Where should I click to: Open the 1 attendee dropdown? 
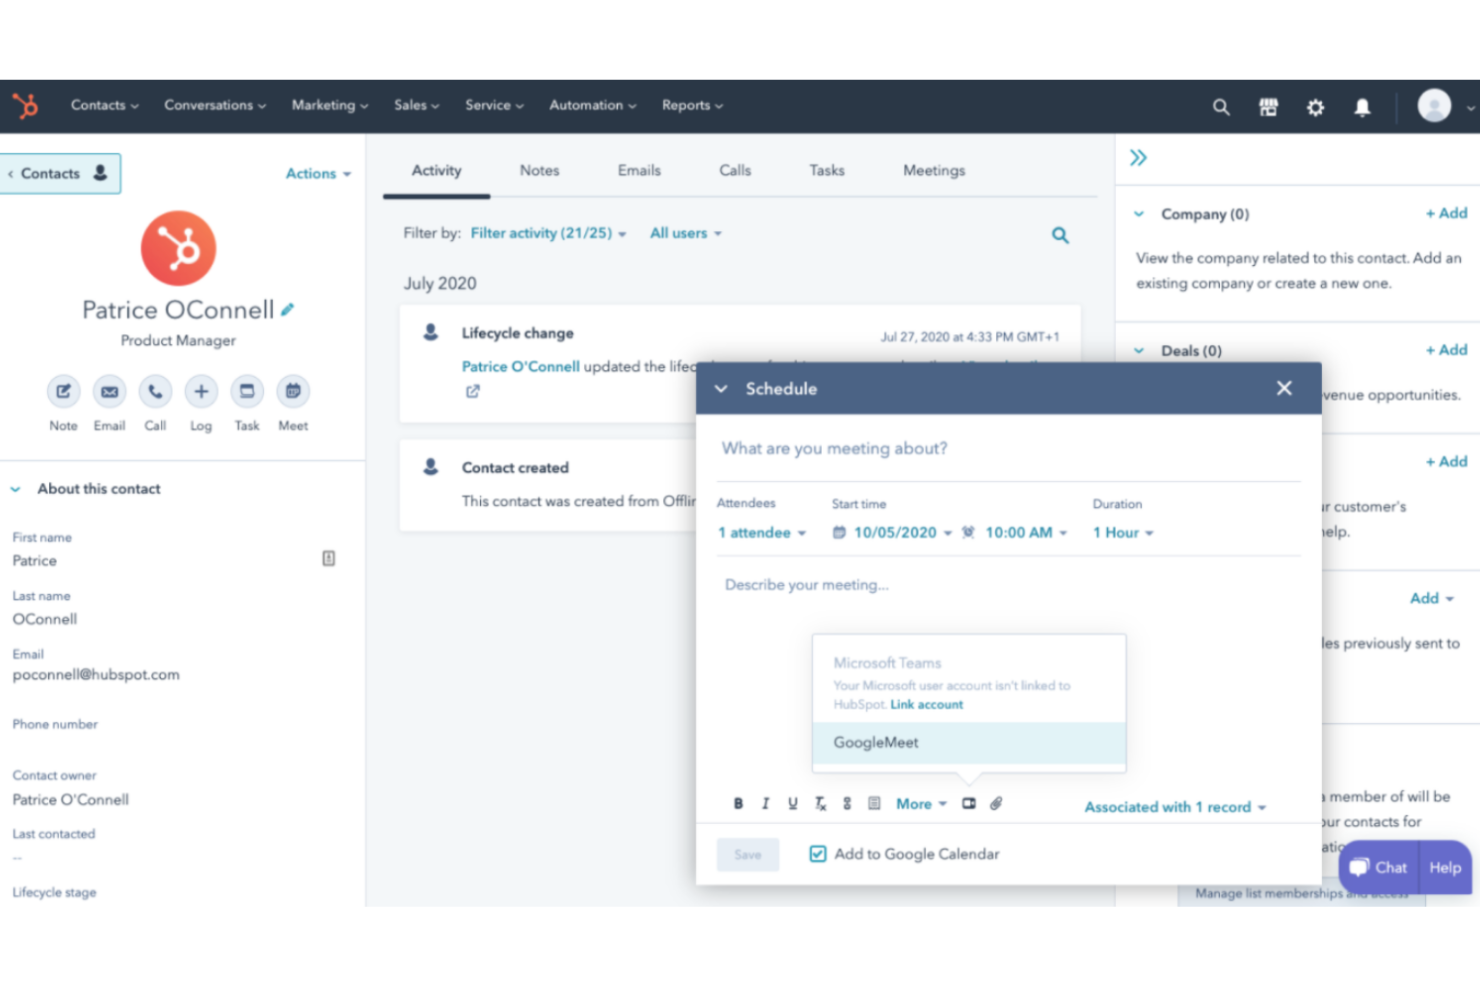click(762, 533)
